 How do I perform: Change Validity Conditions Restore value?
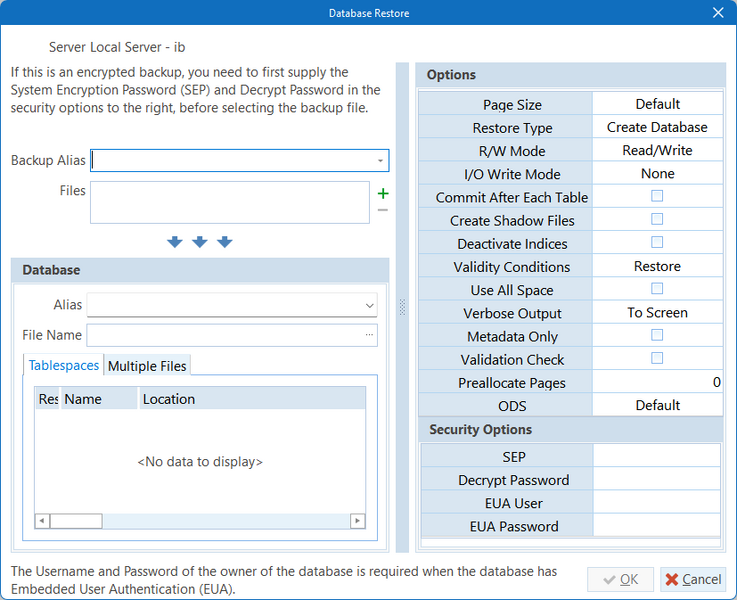point(658,266)
